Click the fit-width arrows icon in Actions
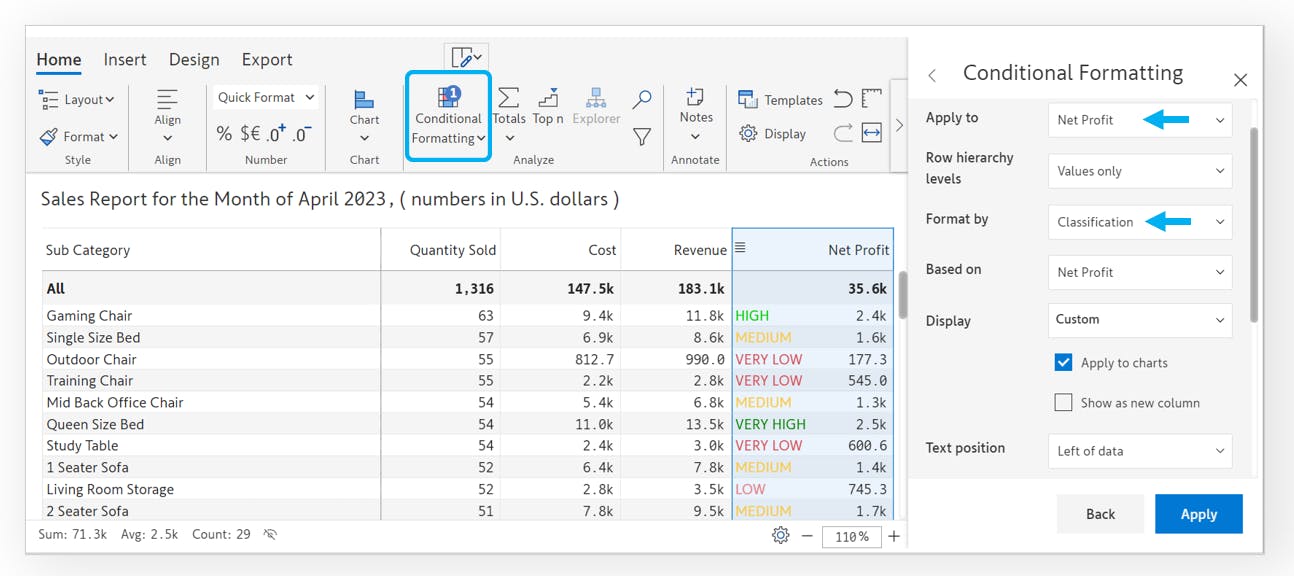 872,132
